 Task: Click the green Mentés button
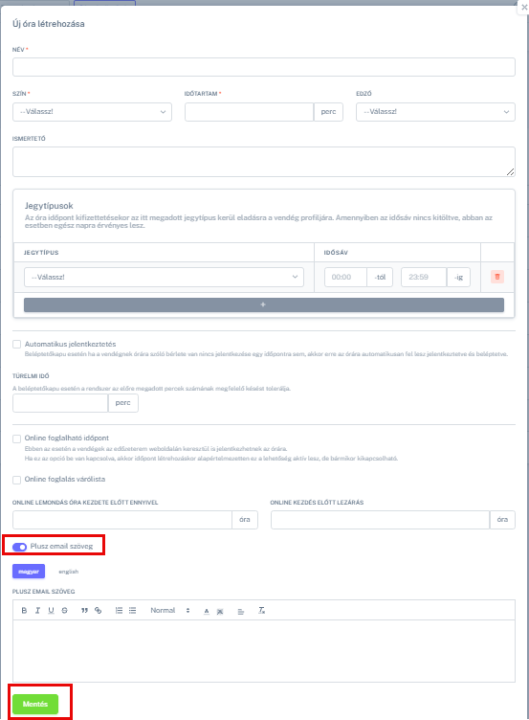(x=35, y=704)
